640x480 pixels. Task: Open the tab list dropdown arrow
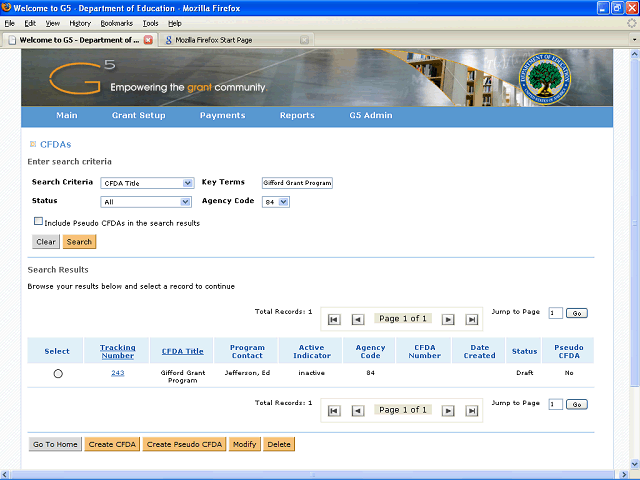click(634, 40)
